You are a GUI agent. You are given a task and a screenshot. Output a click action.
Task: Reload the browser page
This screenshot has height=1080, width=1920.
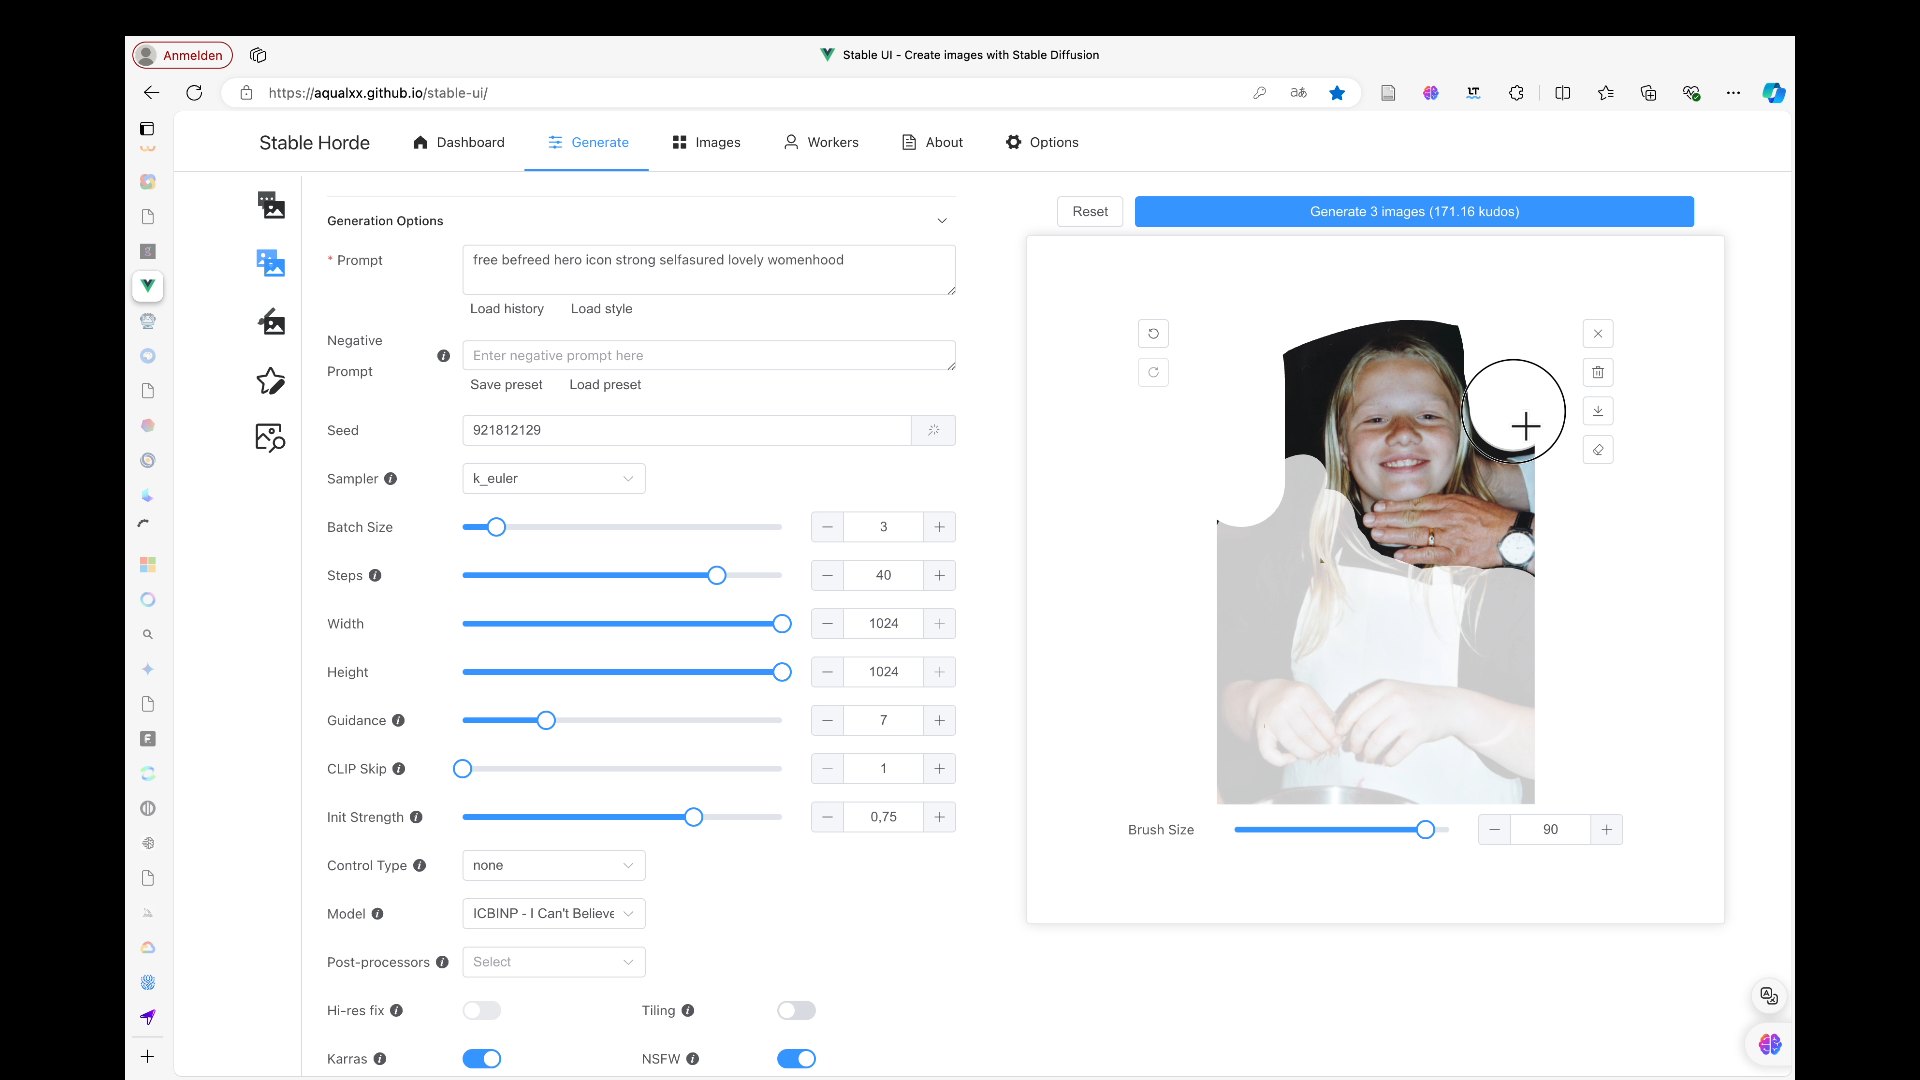pyautogui.click(x=194, y=93)
